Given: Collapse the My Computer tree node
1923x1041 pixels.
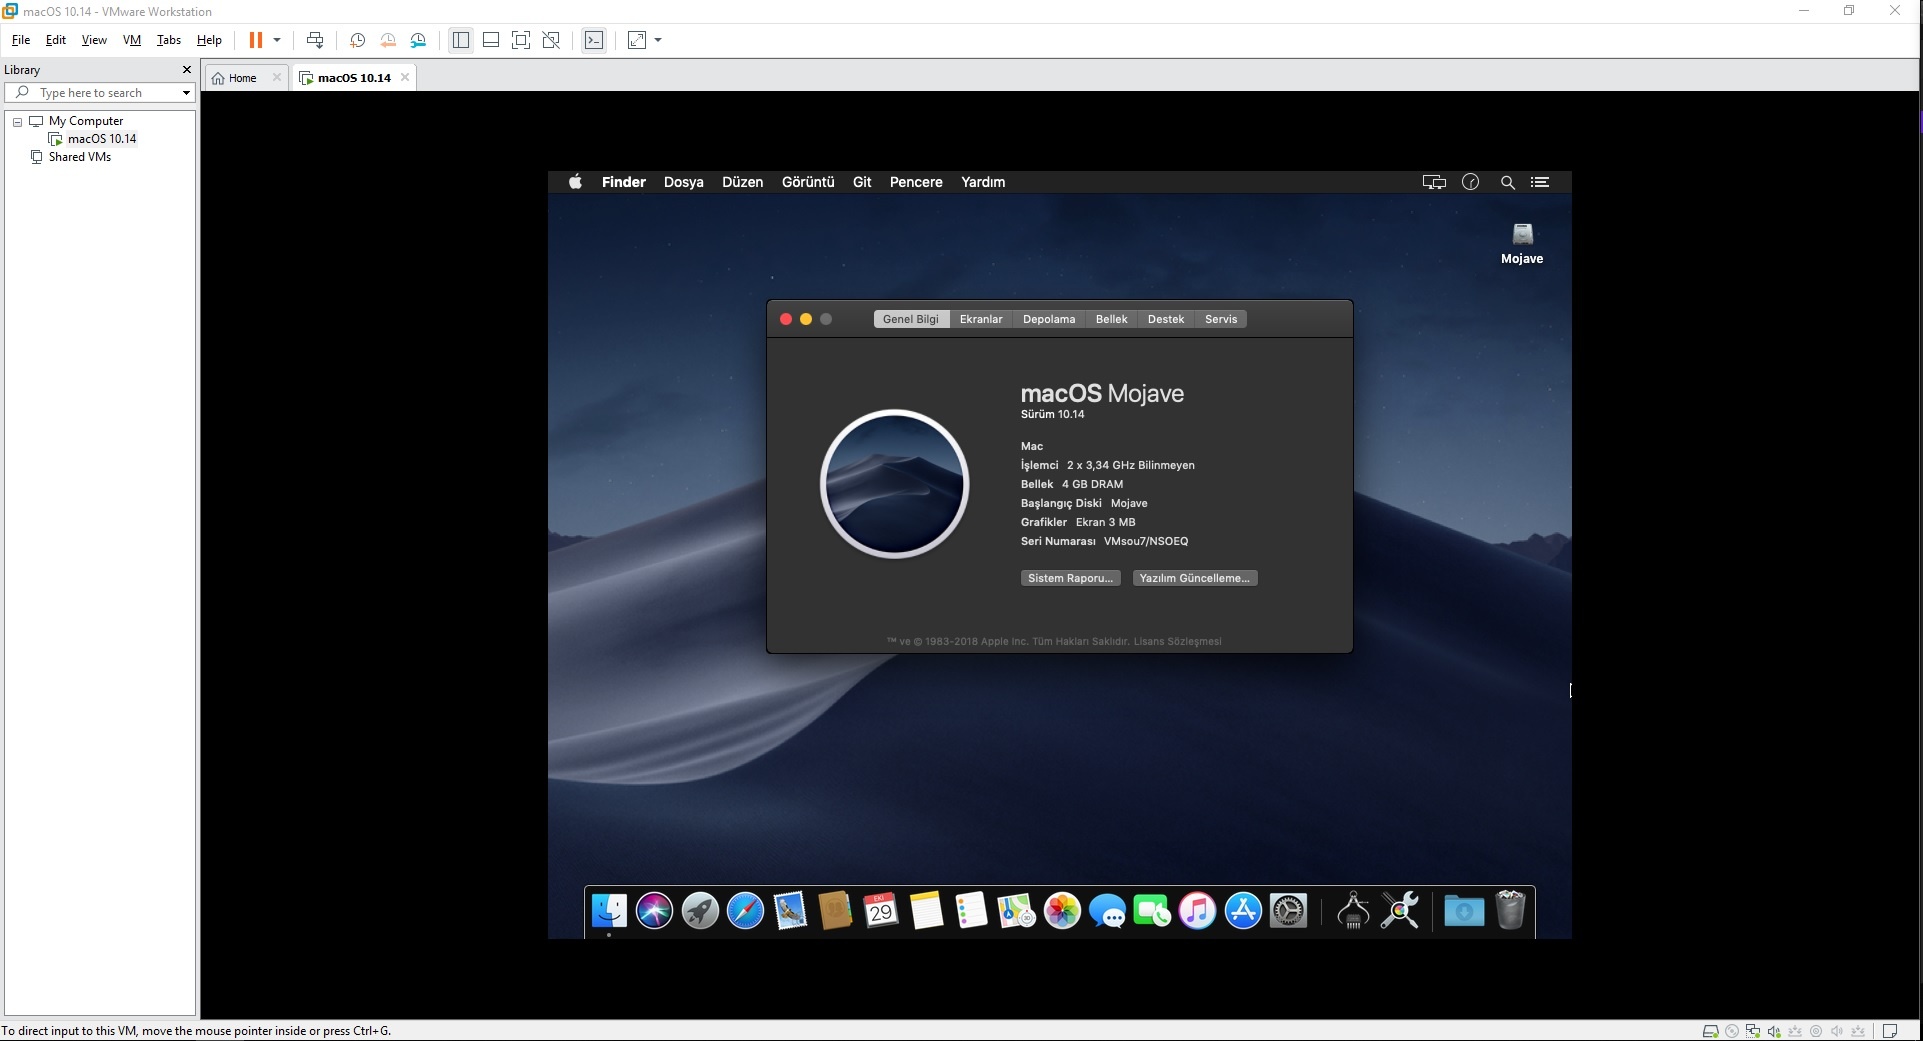Looking at the screenshot, I should coord(17,121).
